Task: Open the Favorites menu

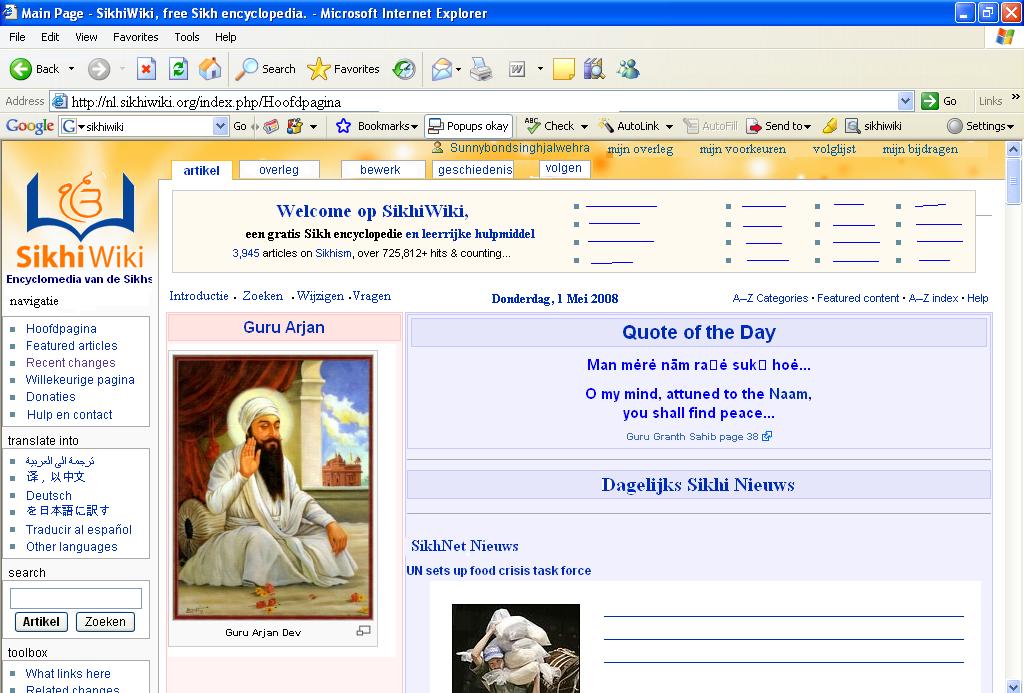Action: pyautogui.click(x=136, y=37)
